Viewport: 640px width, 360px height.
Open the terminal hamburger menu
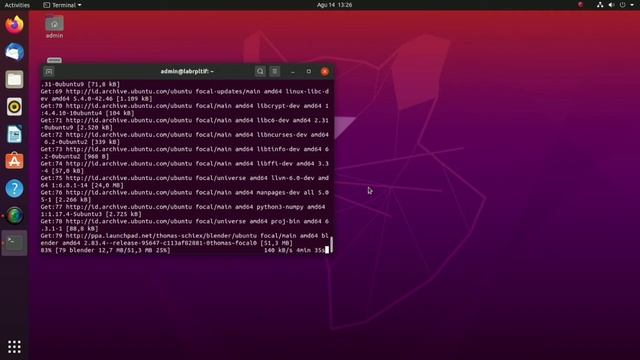click(x=275, y=71)
